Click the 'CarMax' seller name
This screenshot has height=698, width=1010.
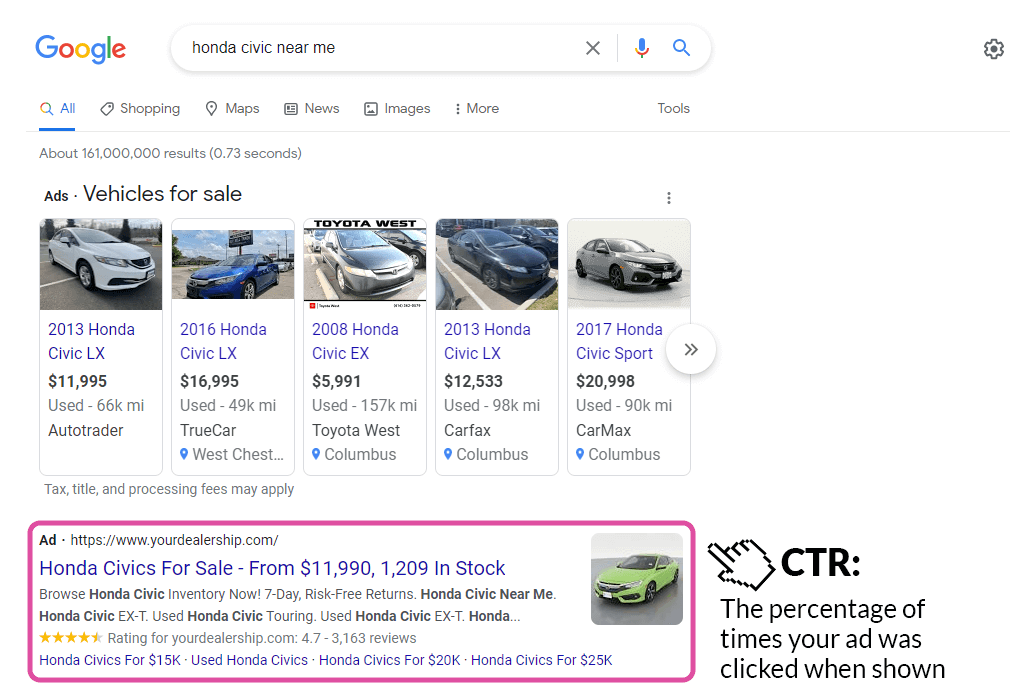click(x=604, y=430)
